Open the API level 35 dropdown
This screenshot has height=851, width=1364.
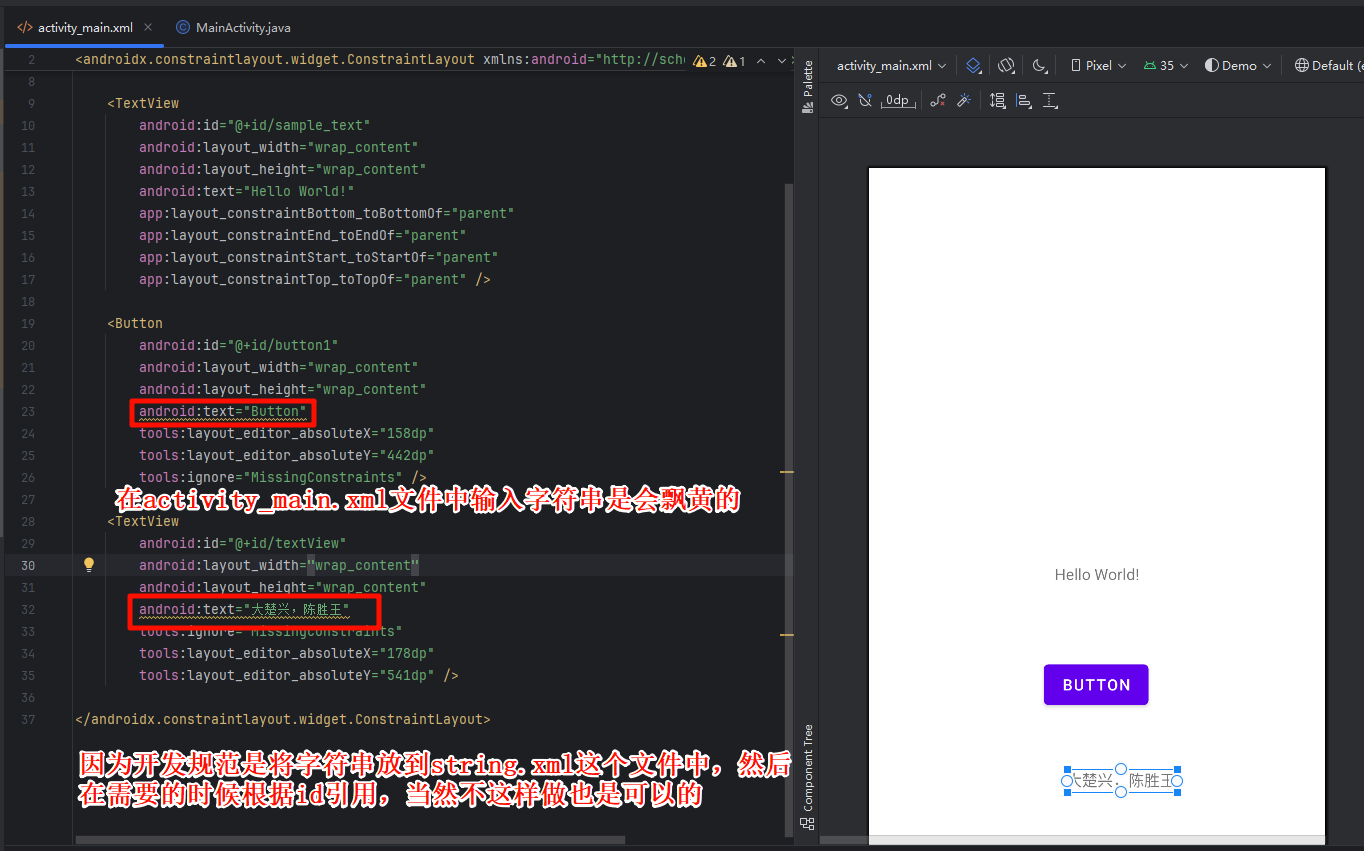coord(1166,65)
